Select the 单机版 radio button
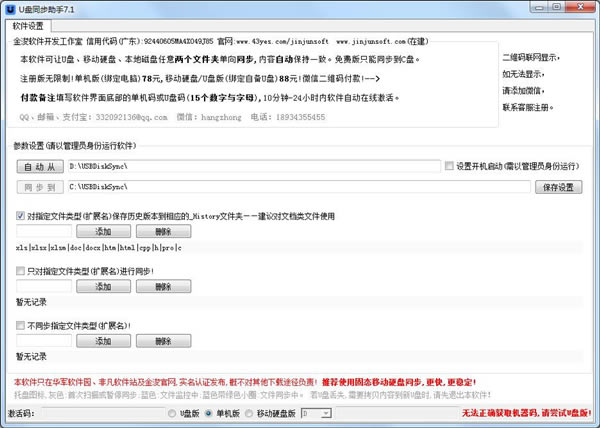 (211, 412)
